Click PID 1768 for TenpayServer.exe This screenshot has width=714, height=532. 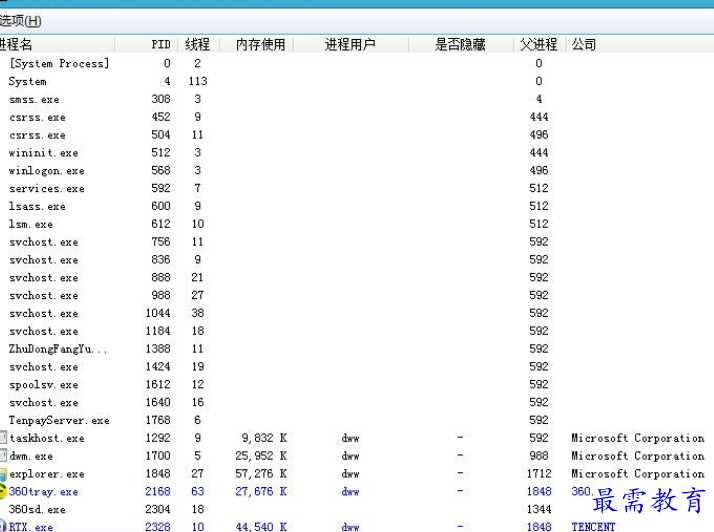tap(158, 420)
